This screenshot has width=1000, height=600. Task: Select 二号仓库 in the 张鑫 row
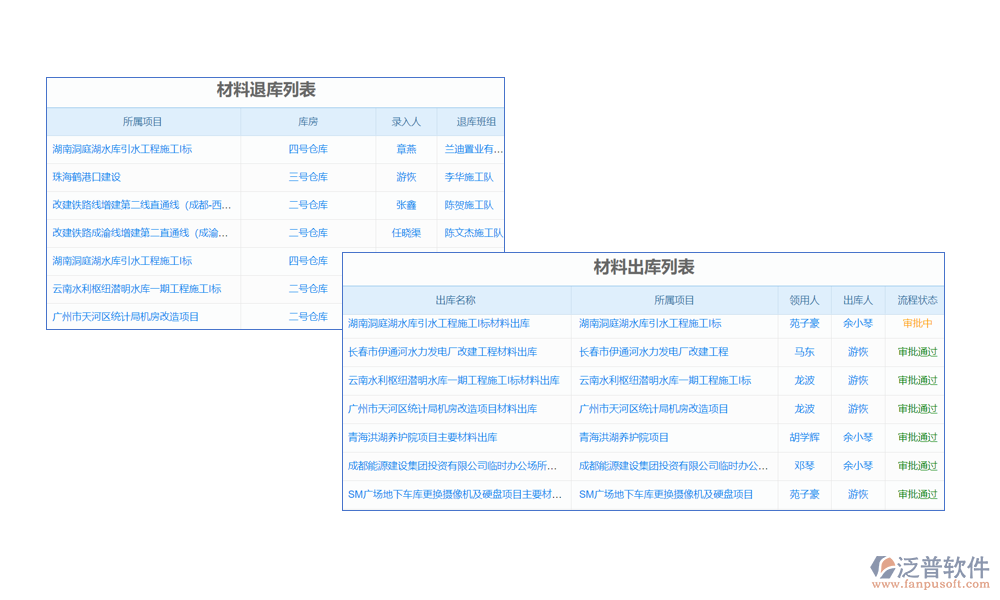tap(308, 205)
